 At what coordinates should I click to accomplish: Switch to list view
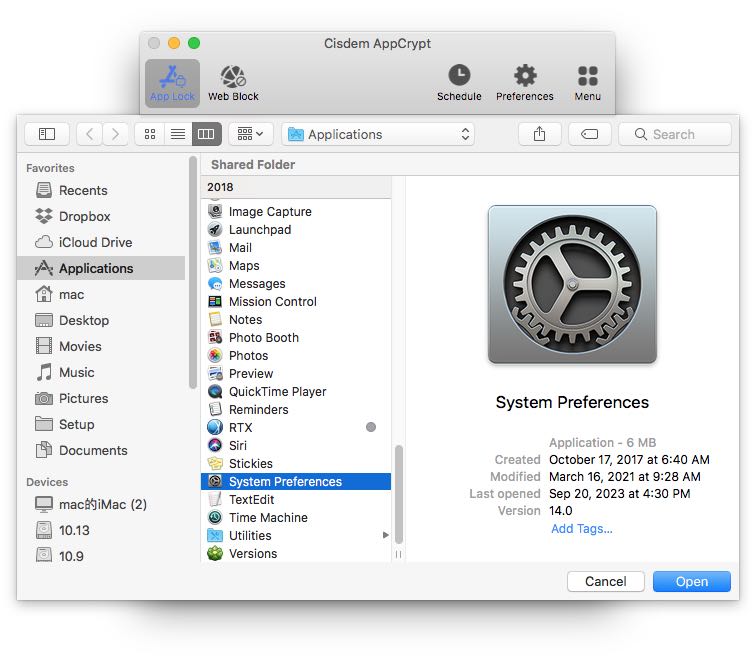coord(178,134)
